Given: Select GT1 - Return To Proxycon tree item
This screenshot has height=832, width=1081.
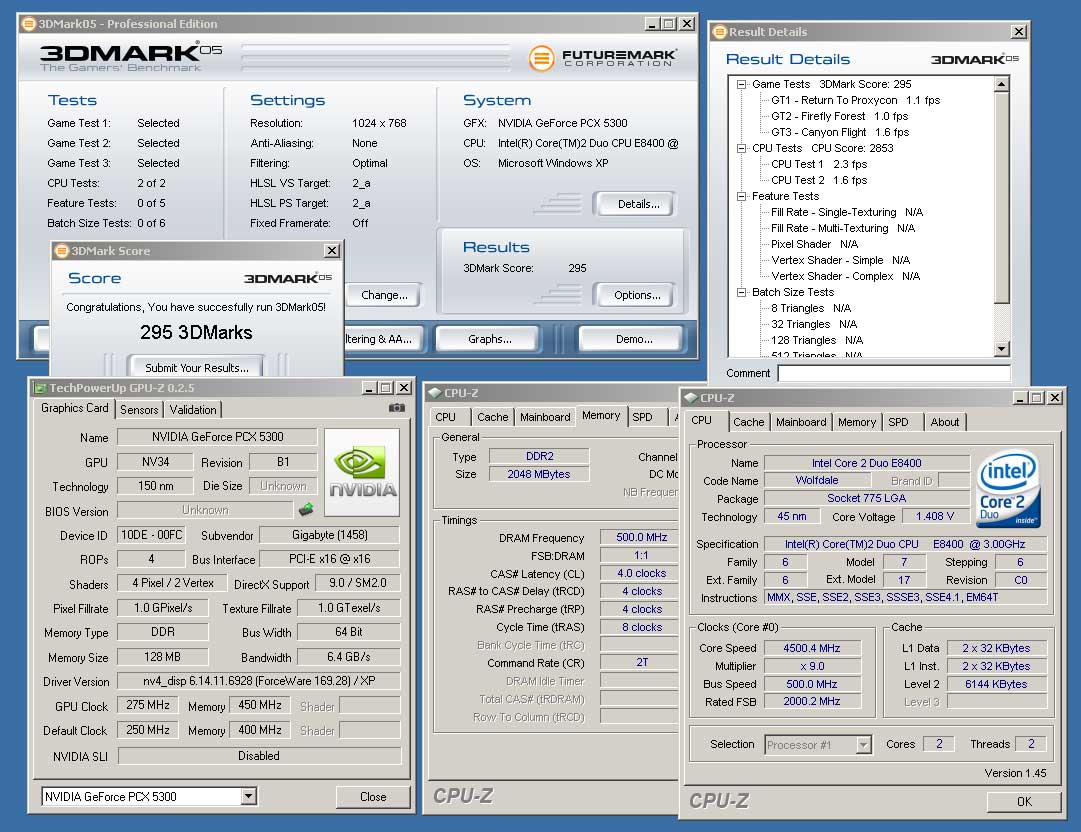Looking at the screenshot, I should (x=856, y=100).
